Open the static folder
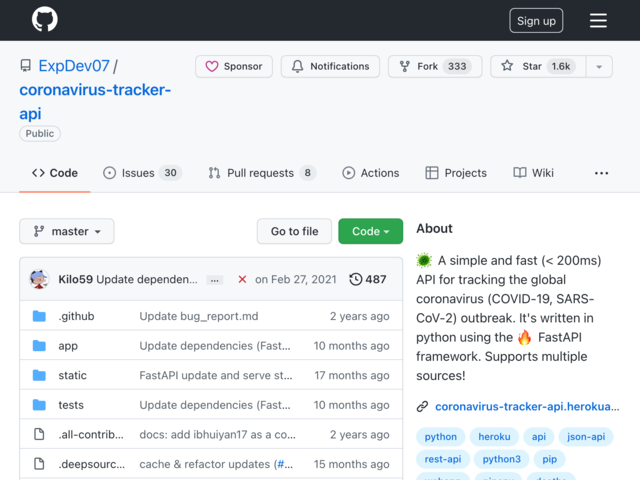 [72, 375]
